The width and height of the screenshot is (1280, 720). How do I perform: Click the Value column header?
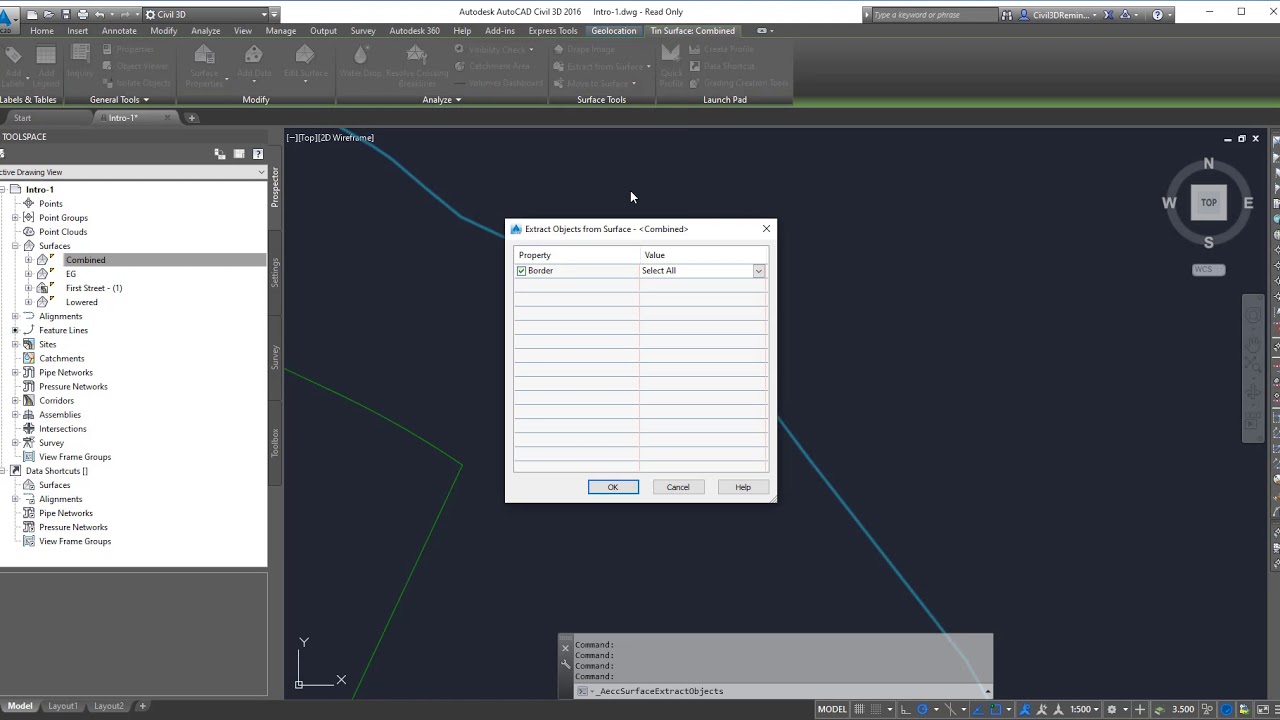click(704, 255)
